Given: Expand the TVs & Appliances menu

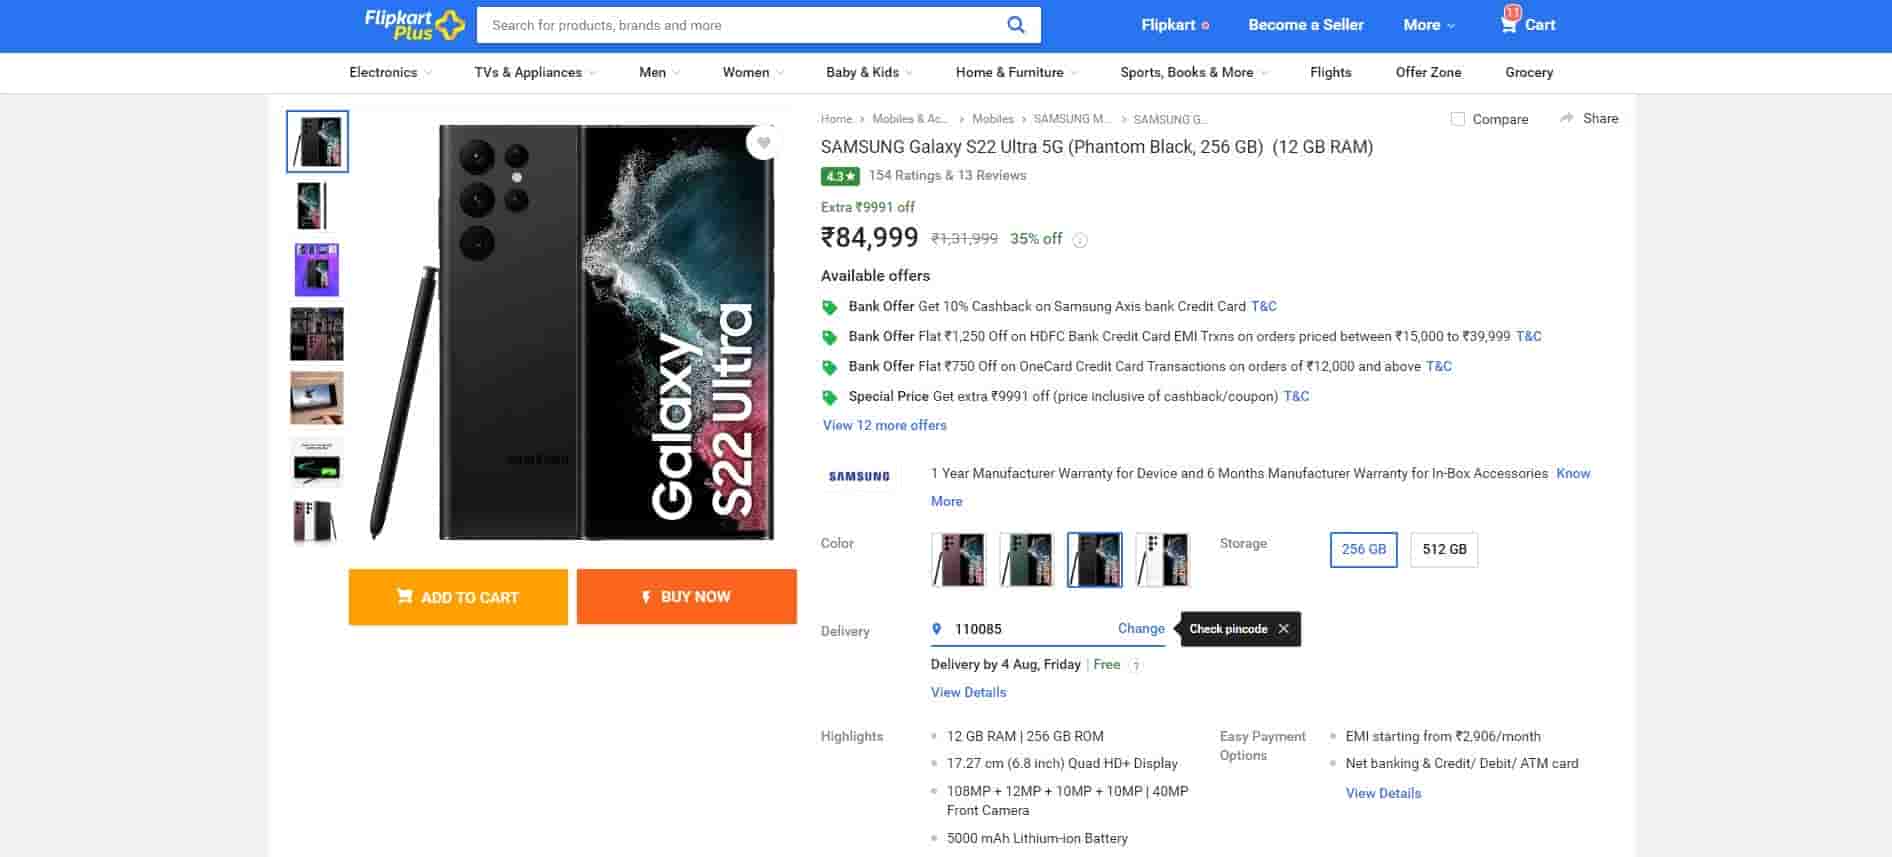Looking at the screenshot, I should (534, 72).
